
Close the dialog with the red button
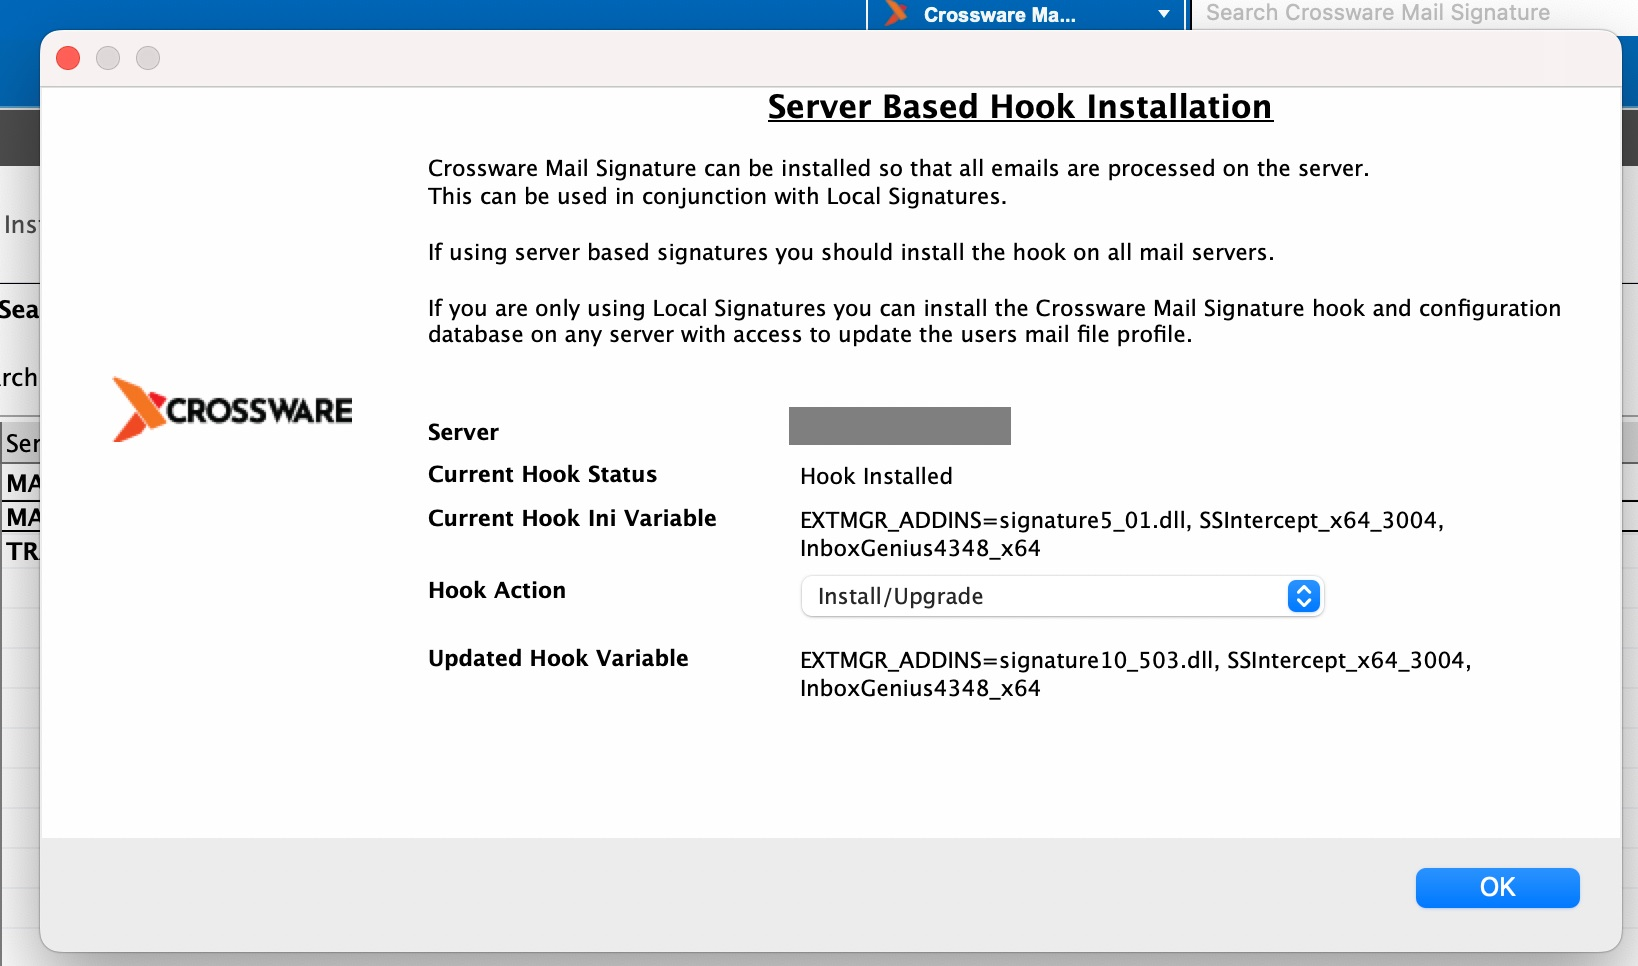coord(68,58)
